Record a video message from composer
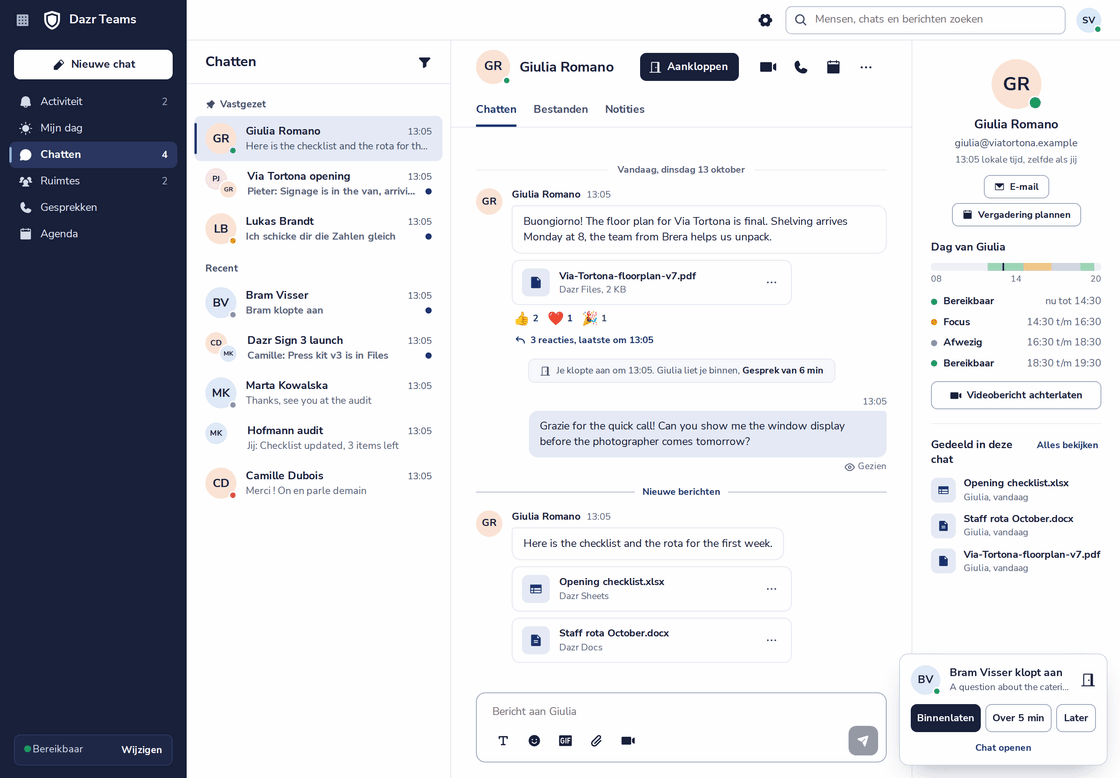The width and height of the screenshot is (1120, 778). (628, 741)
